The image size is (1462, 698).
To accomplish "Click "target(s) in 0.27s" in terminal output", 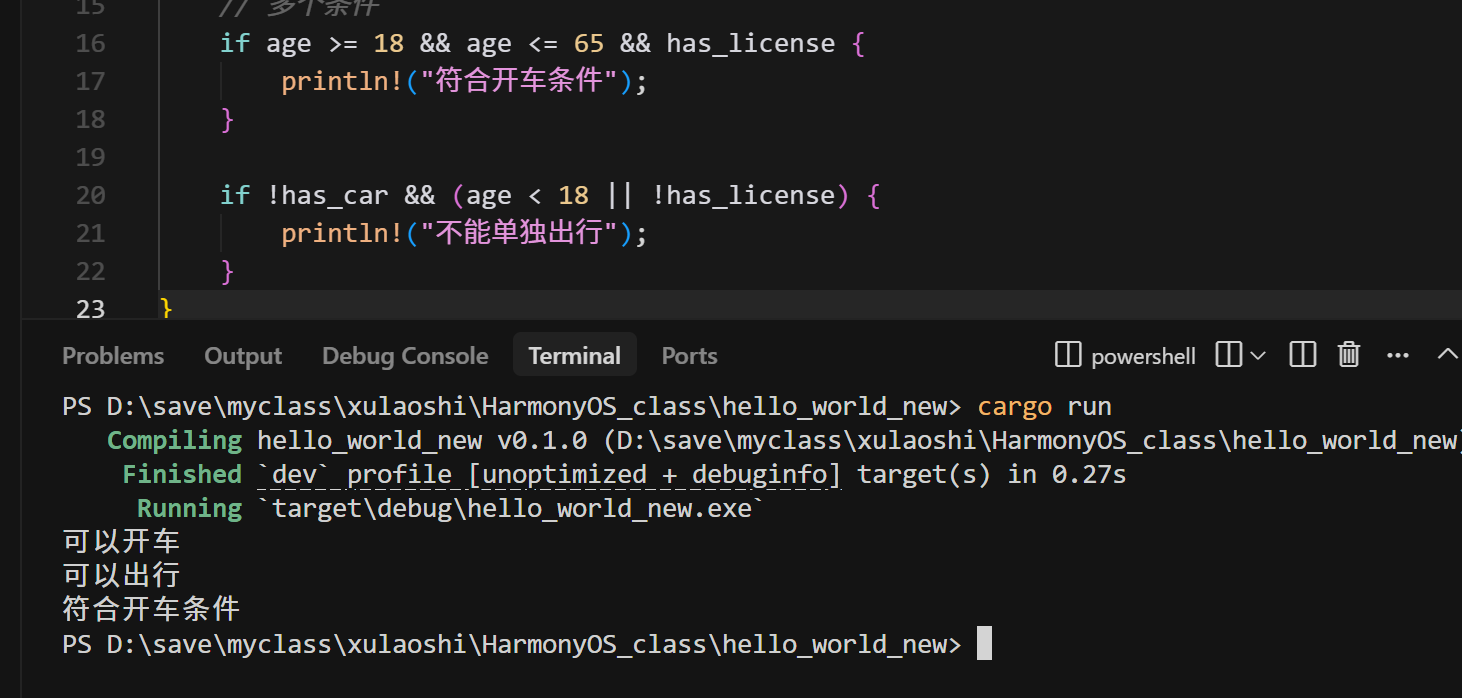I will click(992, 474).
